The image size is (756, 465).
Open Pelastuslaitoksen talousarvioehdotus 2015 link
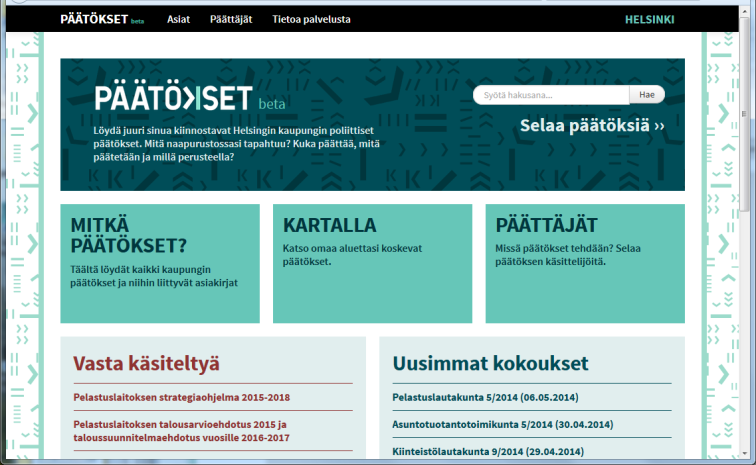182,431
